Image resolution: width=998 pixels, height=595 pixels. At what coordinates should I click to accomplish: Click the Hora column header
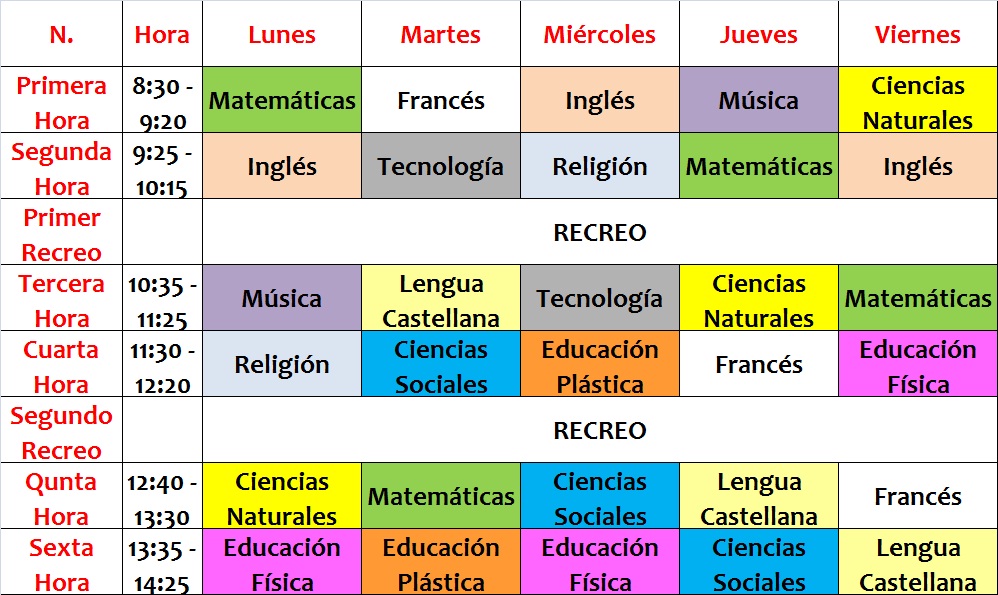[x=162, y=34]
